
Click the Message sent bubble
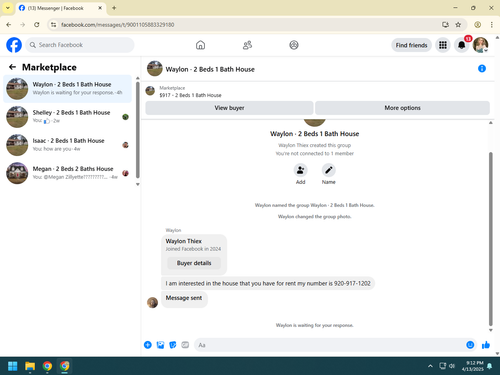[x=184, y=298]
